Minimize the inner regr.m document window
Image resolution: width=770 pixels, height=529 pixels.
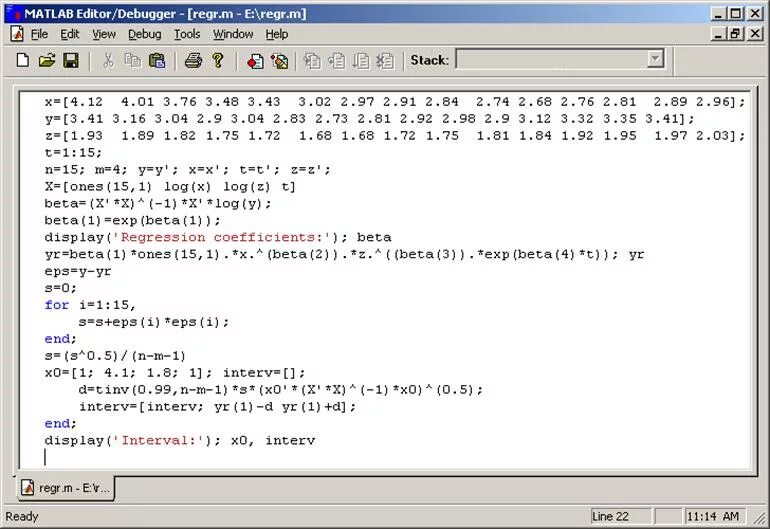tap(719, 34)
